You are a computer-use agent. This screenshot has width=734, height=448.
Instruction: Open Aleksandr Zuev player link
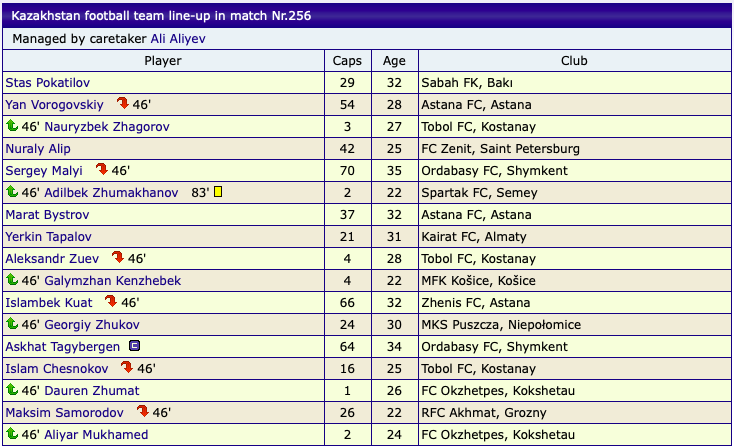click(52, 259)
